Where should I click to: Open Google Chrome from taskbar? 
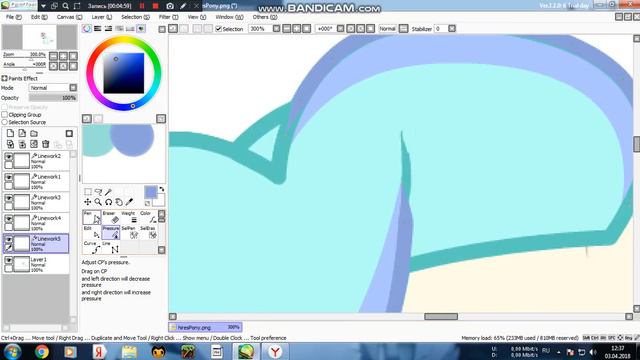[42, 351]
